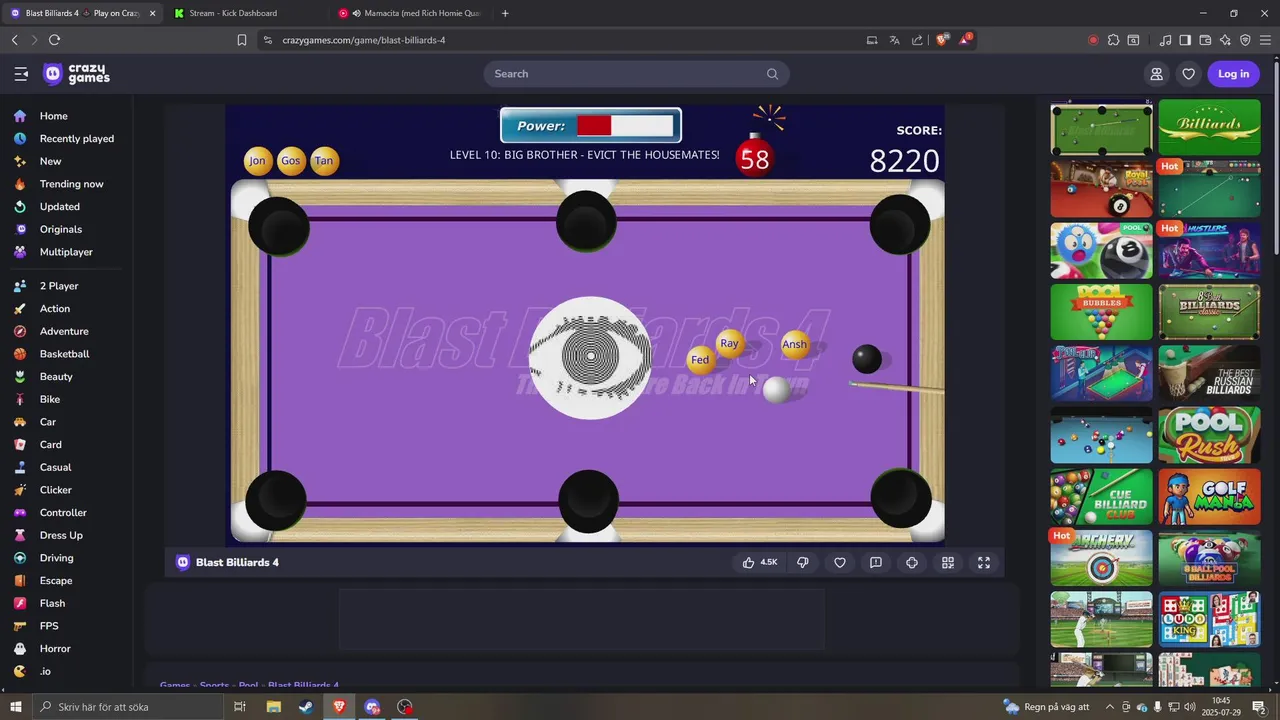Enter fullscreen mode for the game
1280x720 pixels.
pyautogui.click(x=984, y=563)
